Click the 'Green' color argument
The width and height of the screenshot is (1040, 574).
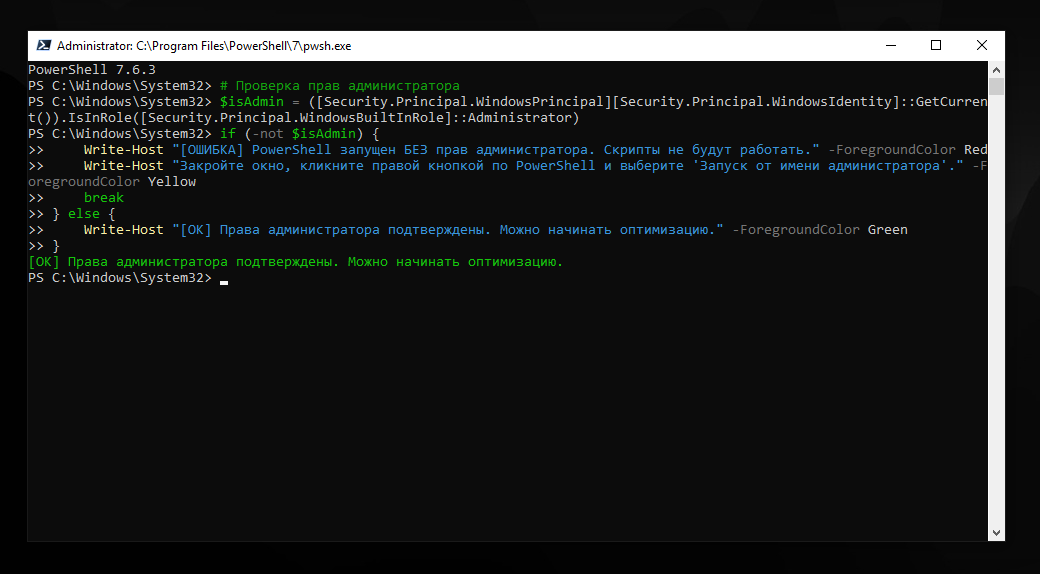pyautogui.click(x=887, y=229)
